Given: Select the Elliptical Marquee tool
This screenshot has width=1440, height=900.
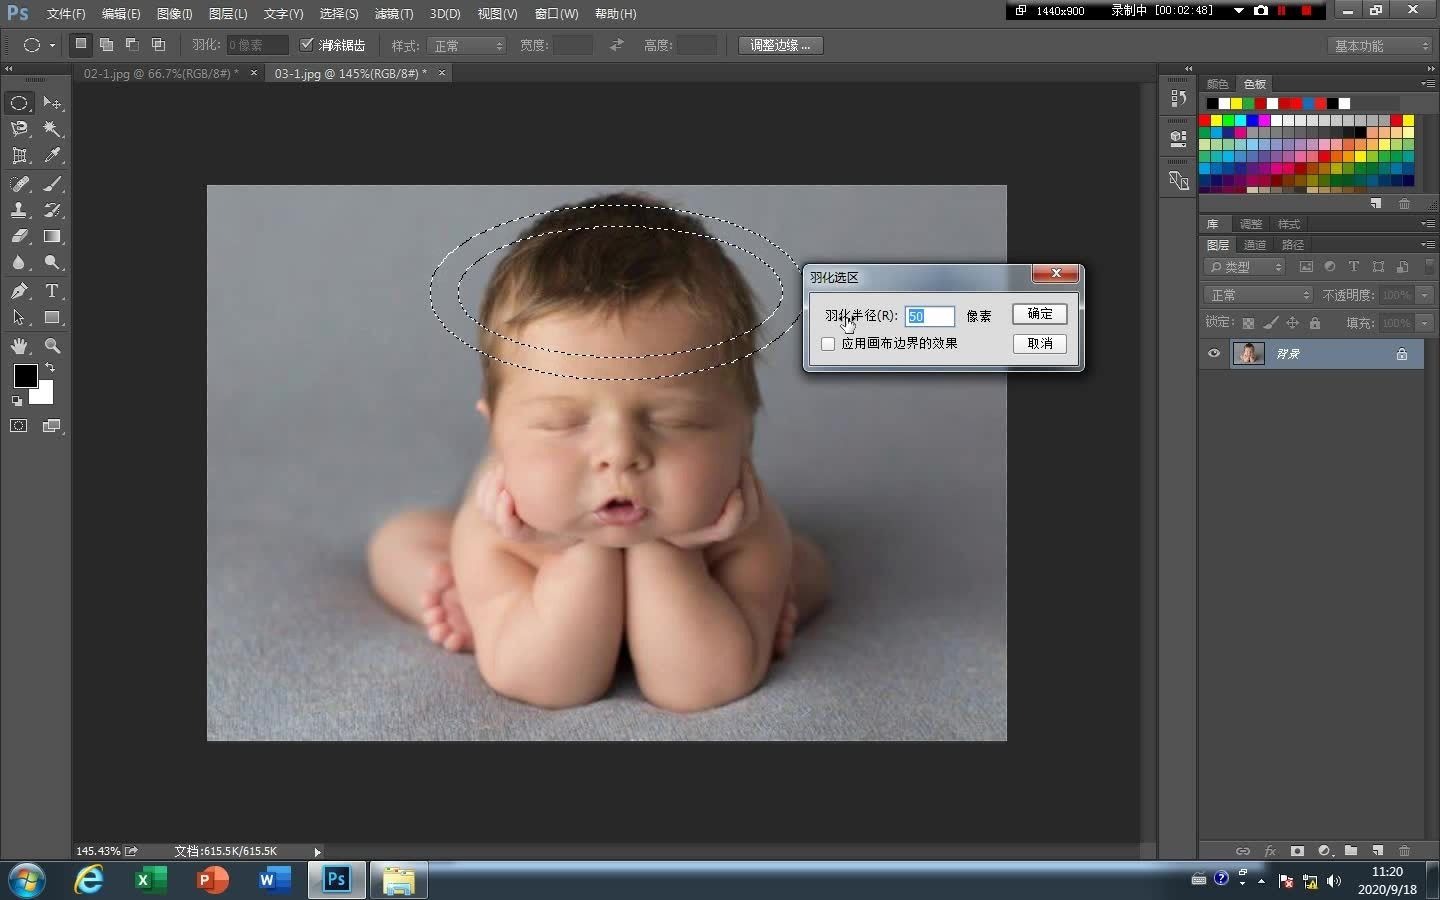Looking at the screenshot, I should (19, 103).
